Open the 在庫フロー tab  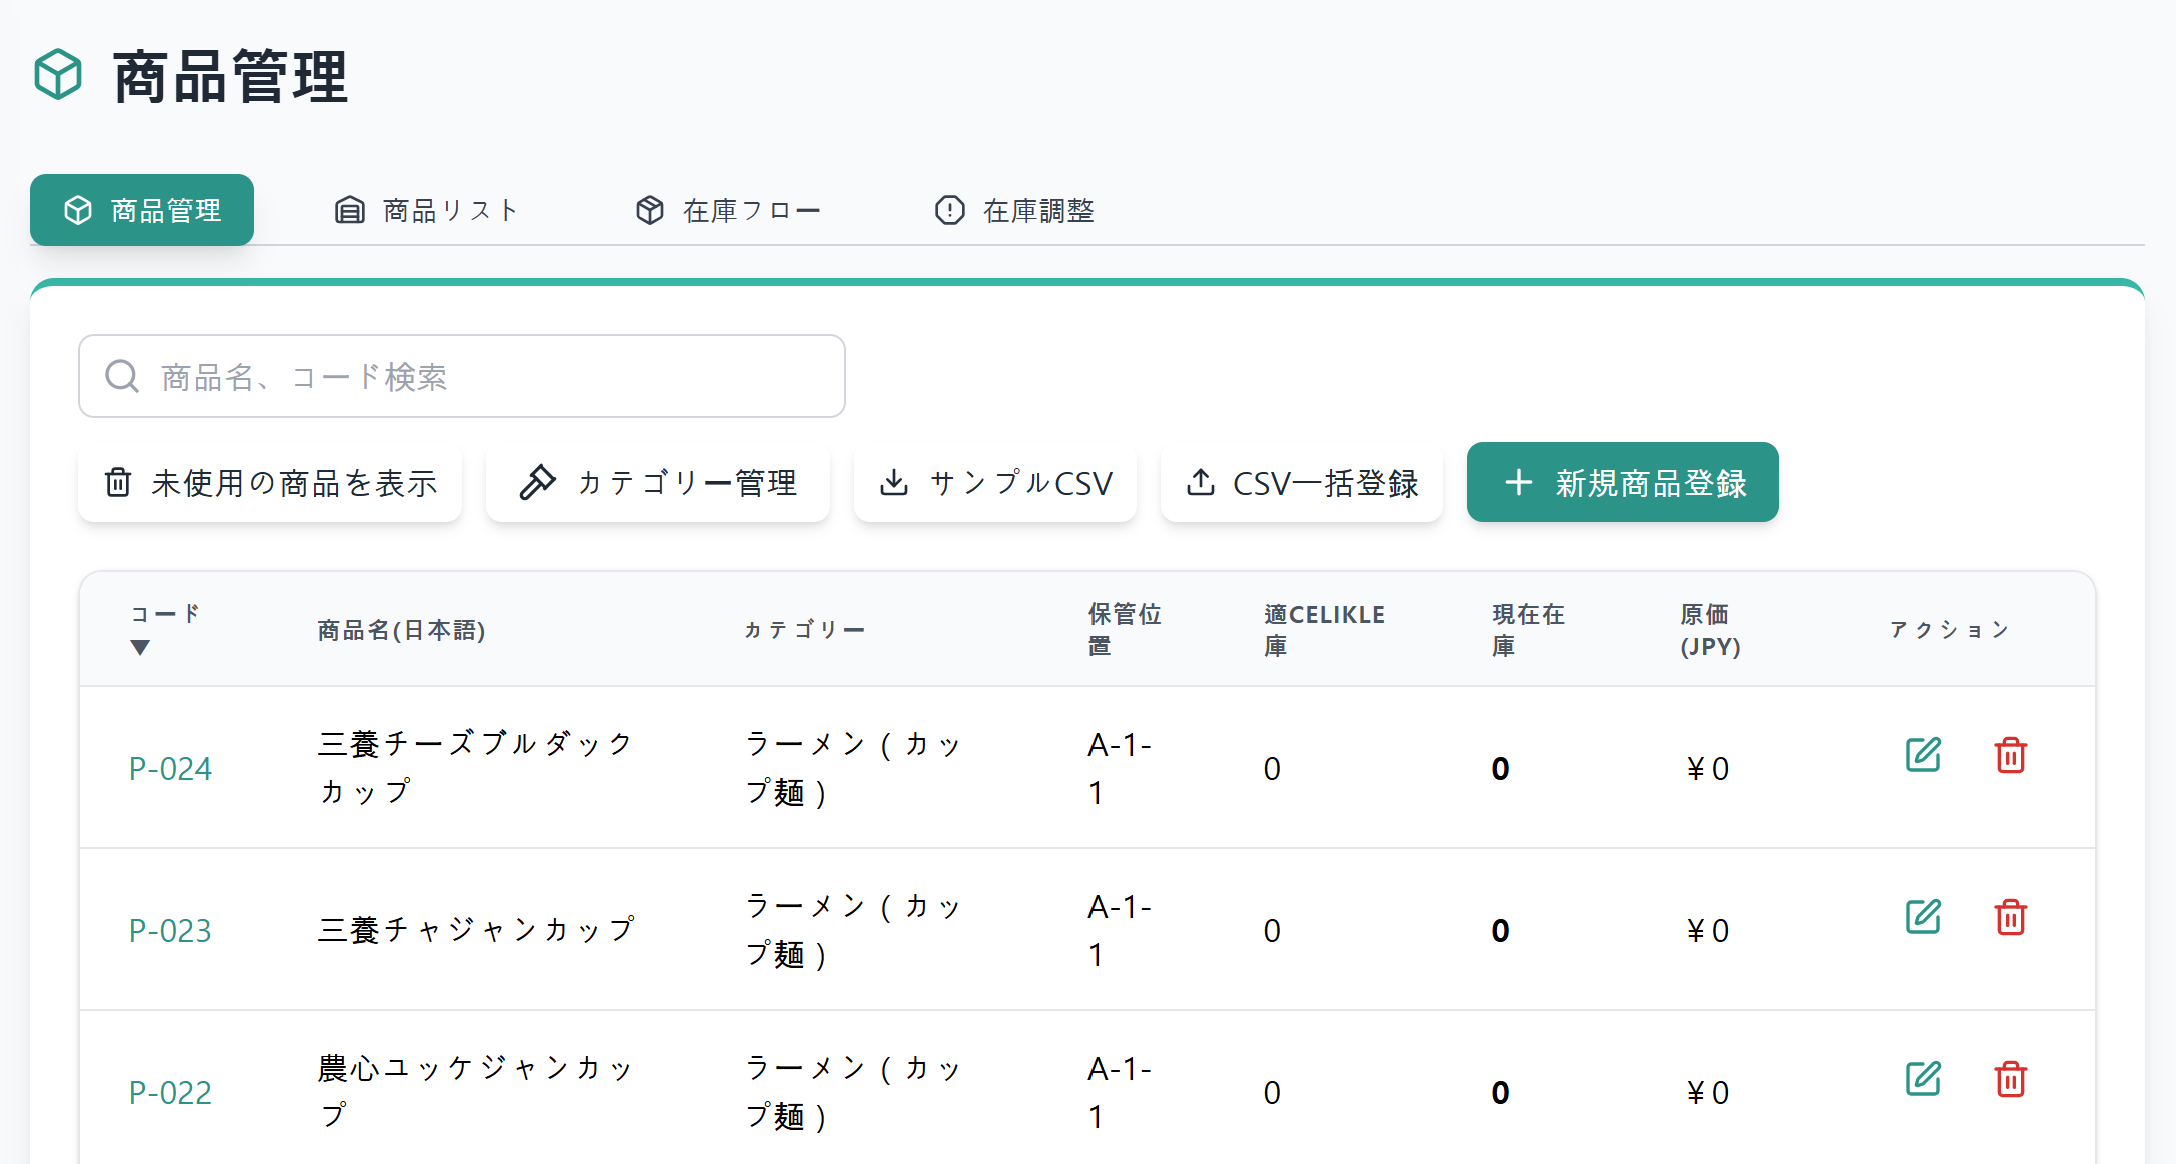[x=727, y=210]
